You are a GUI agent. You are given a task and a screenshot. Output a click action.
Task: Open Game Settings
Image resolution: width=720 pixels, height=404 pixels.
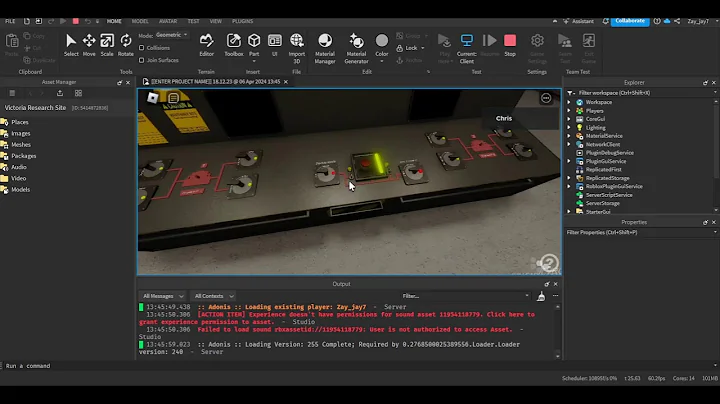coord(537,48)
